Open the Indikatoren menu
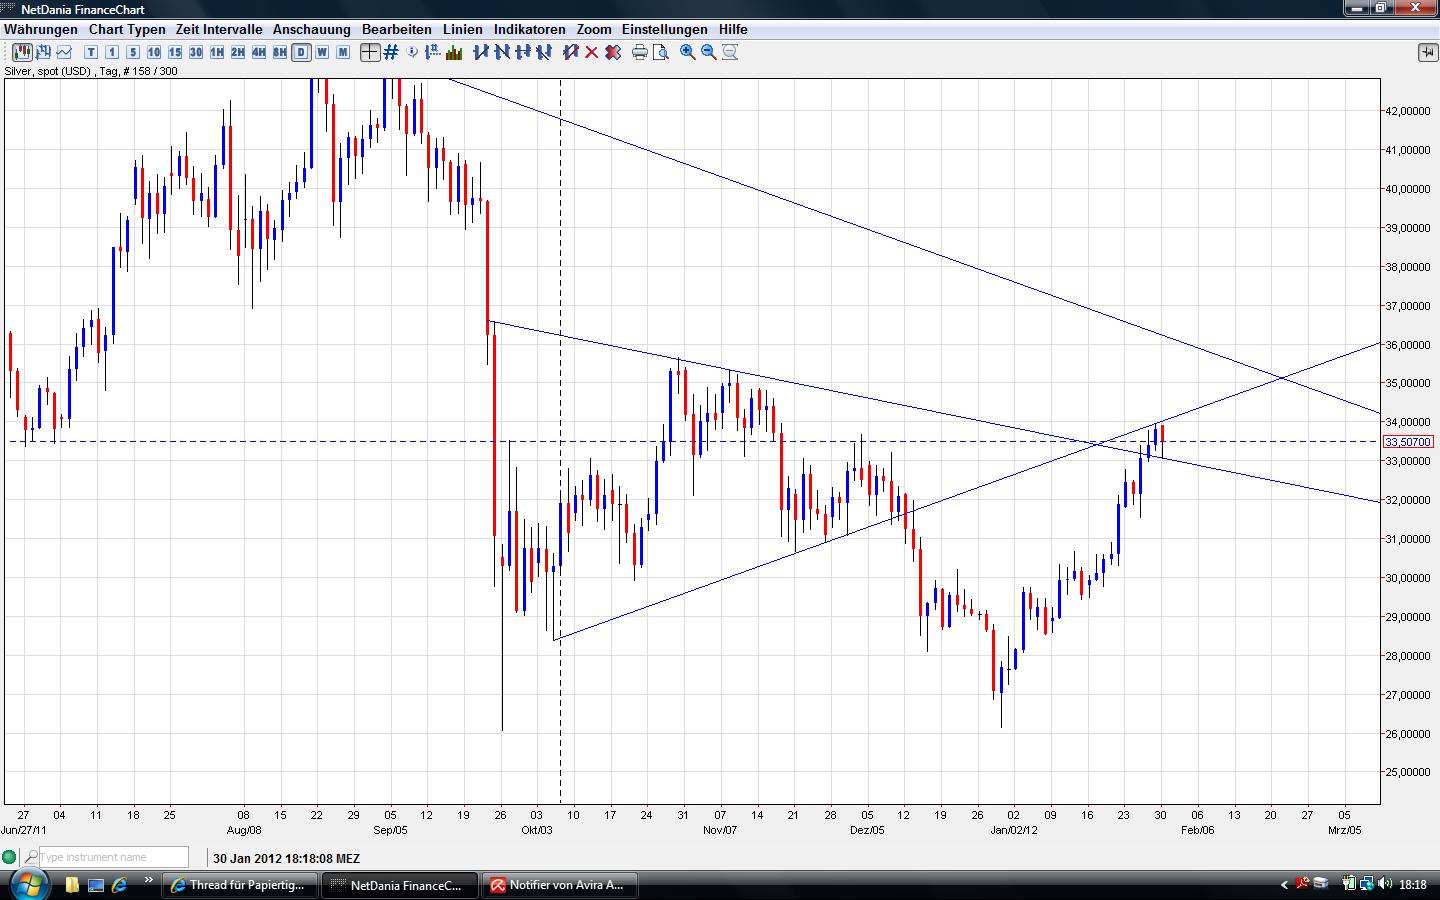Viewport: 1440px width, 900px height. pyautogui.click(x=529, y=29)
